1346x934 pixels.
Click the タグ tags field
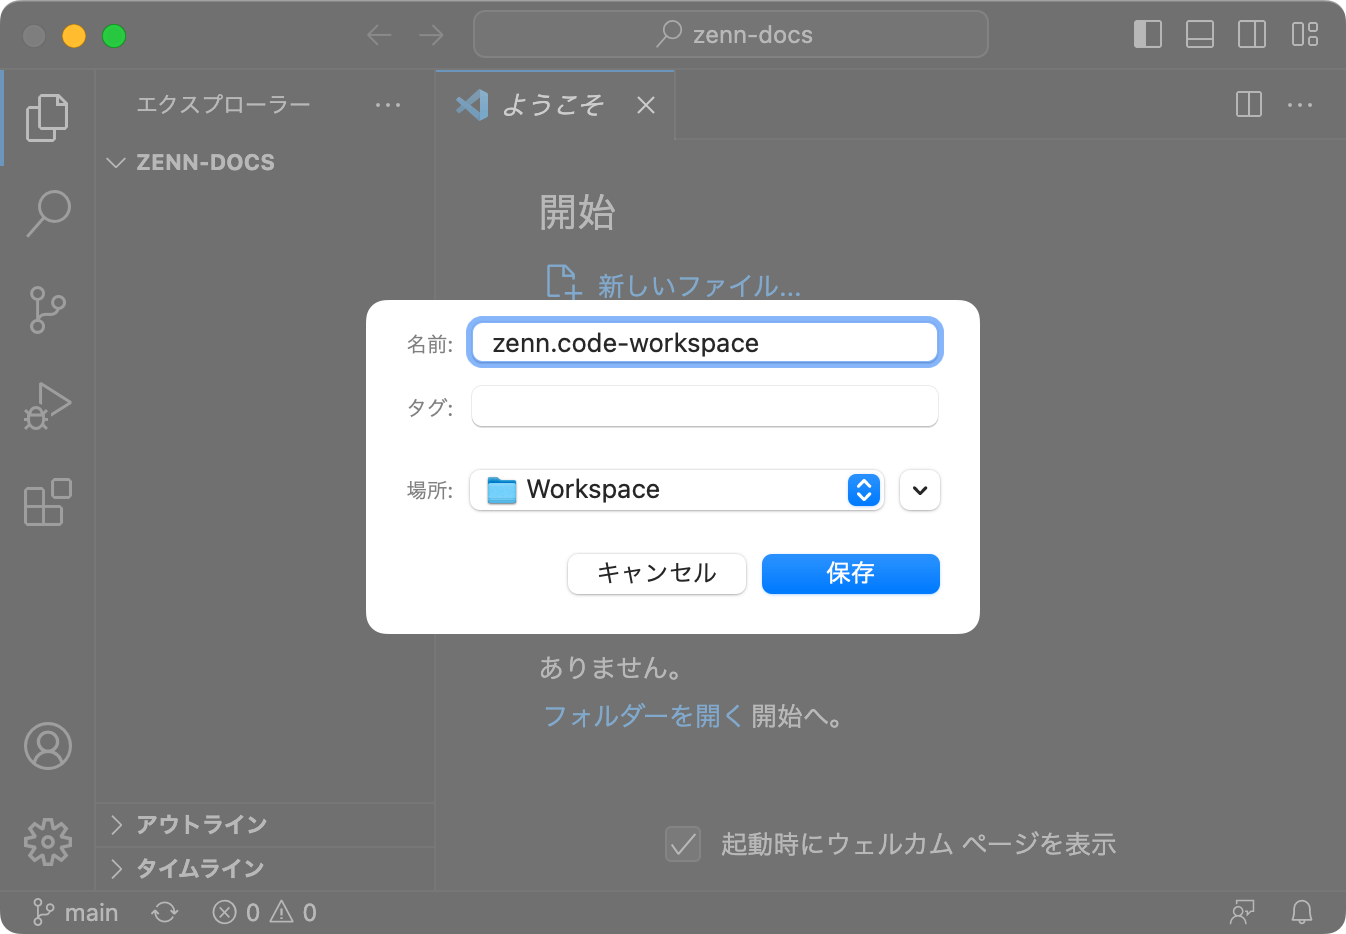pyautogui.click(x=705, y=406)
